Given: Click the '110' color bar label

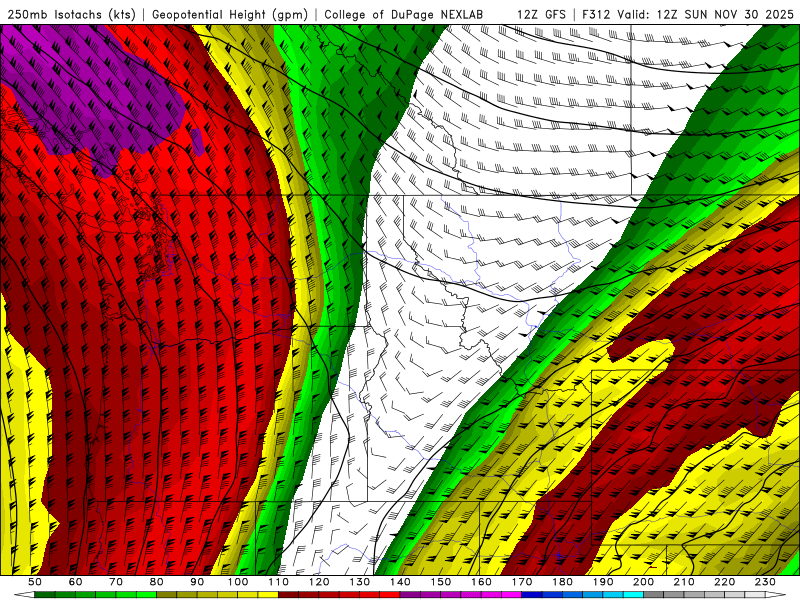Looking at the screenshot, I should (x=278, y=582).
